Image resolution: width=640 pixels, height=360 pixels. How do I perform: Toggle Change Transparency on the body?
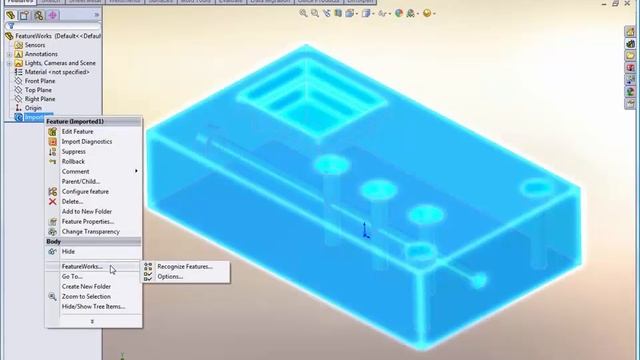90,231
